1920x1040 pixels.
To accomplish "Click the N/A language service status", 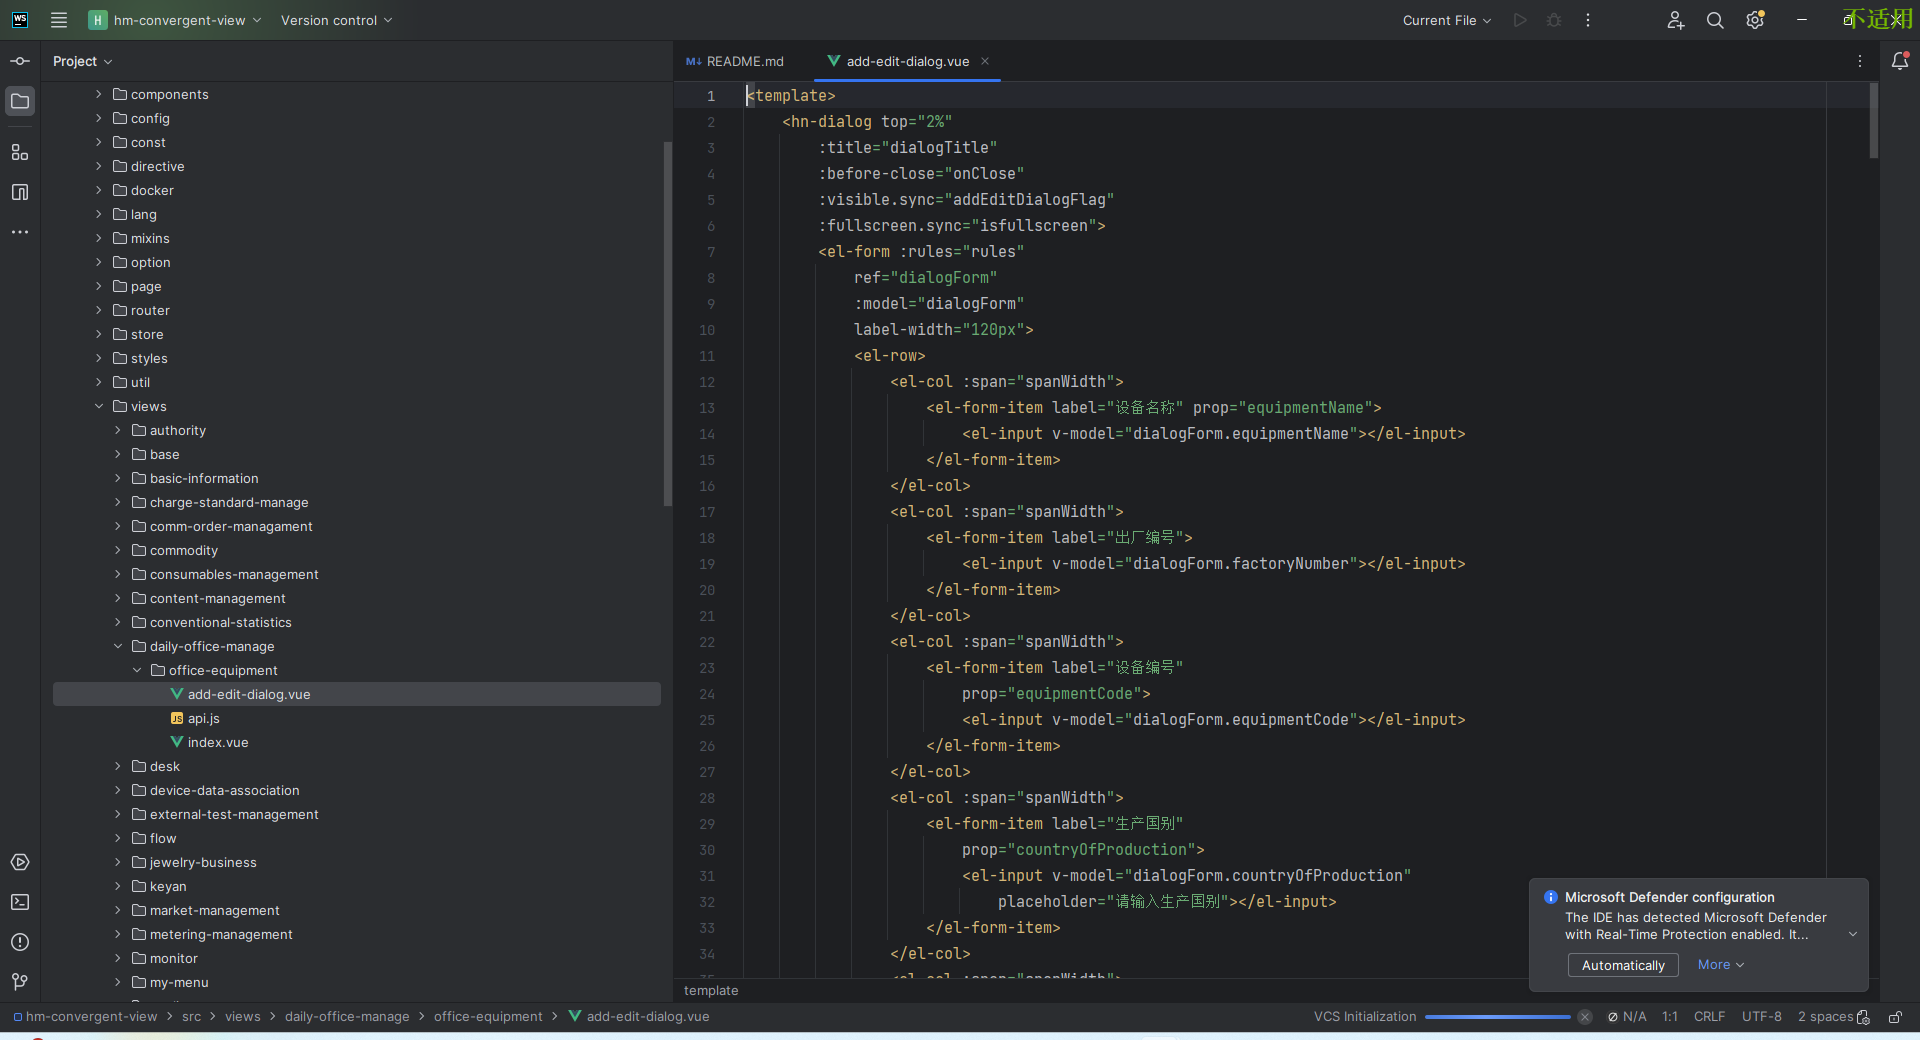I will 1627,1017.
